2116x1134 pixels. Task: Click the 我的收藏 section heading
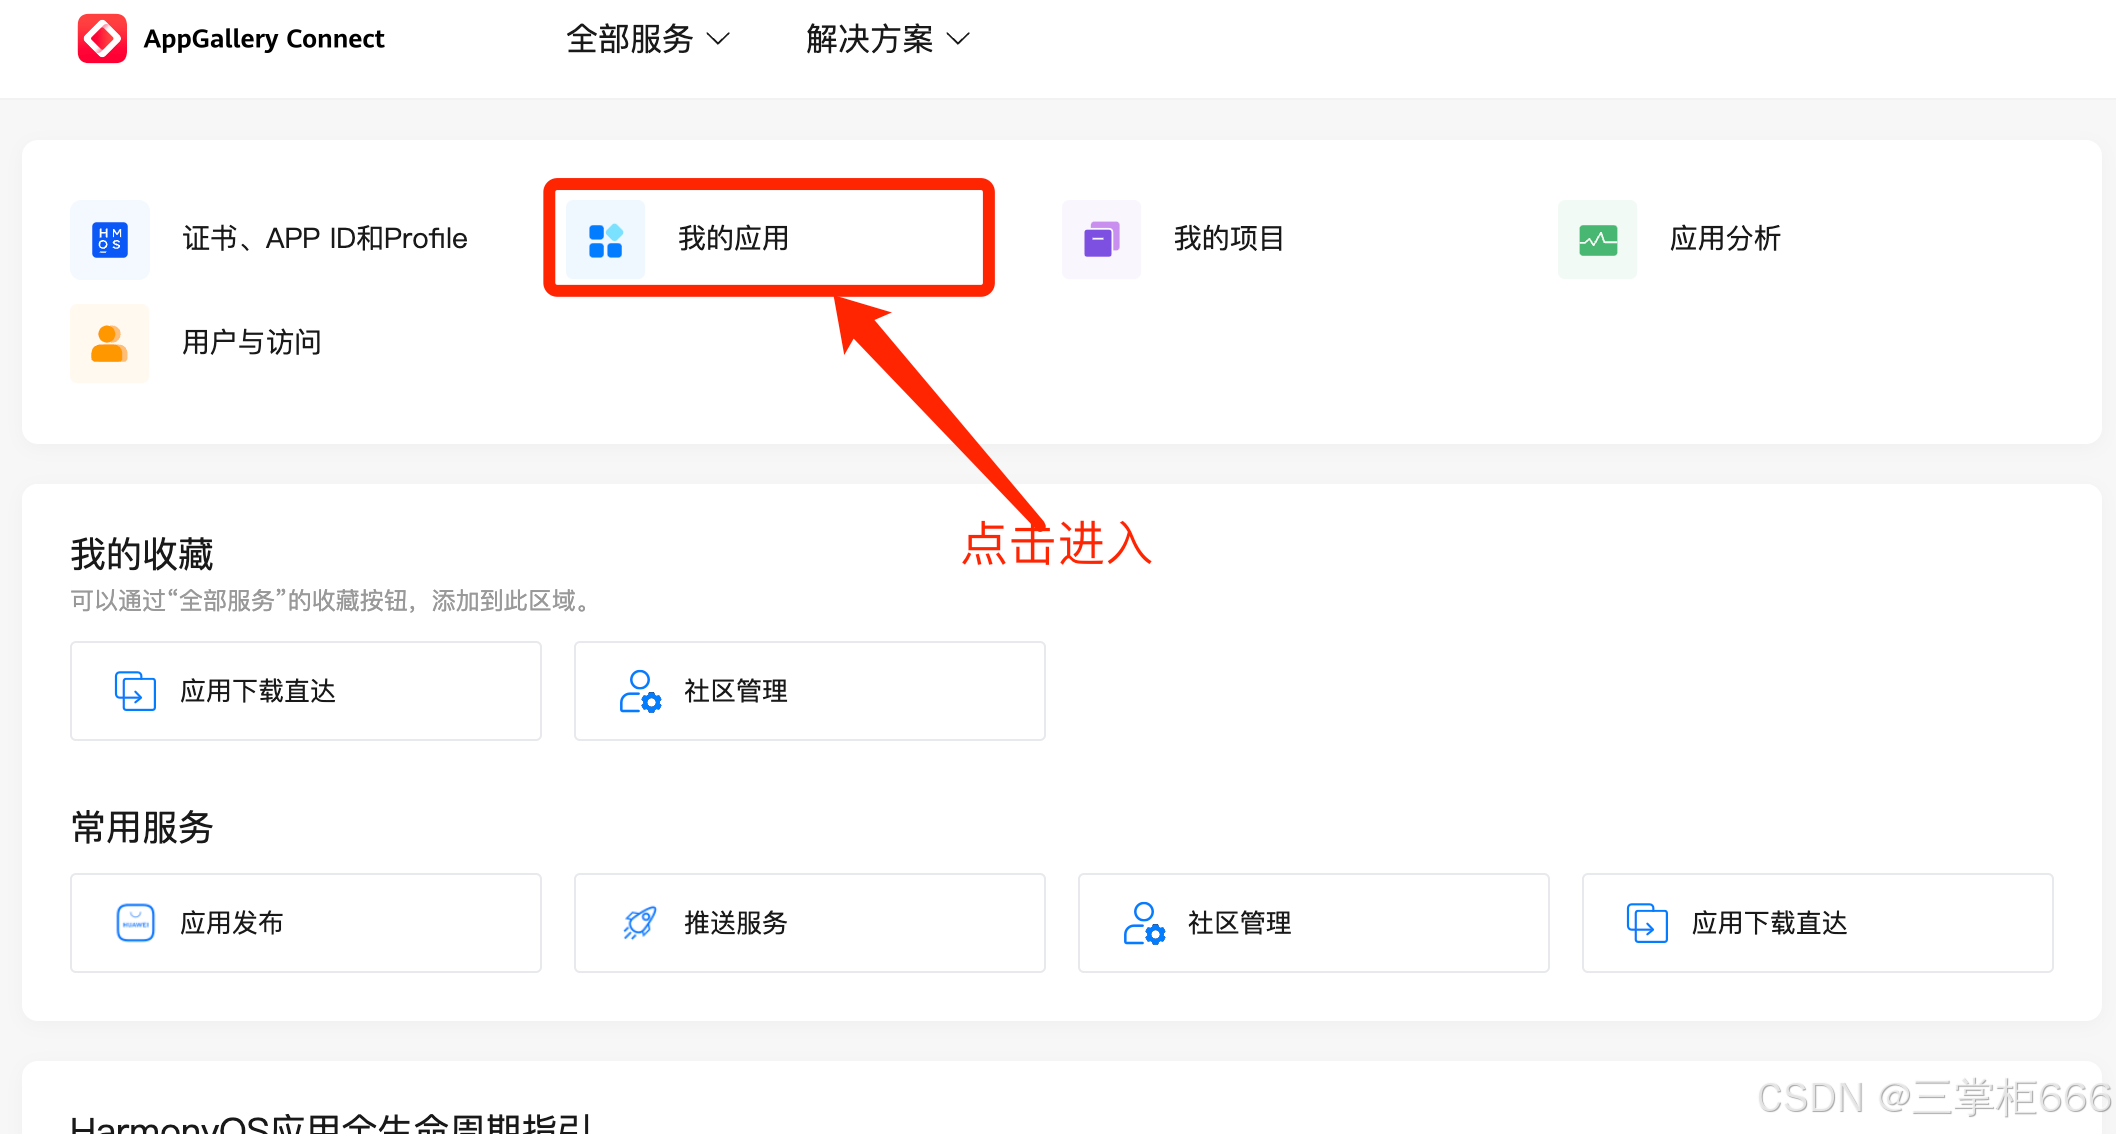click(x=142, y=554)
